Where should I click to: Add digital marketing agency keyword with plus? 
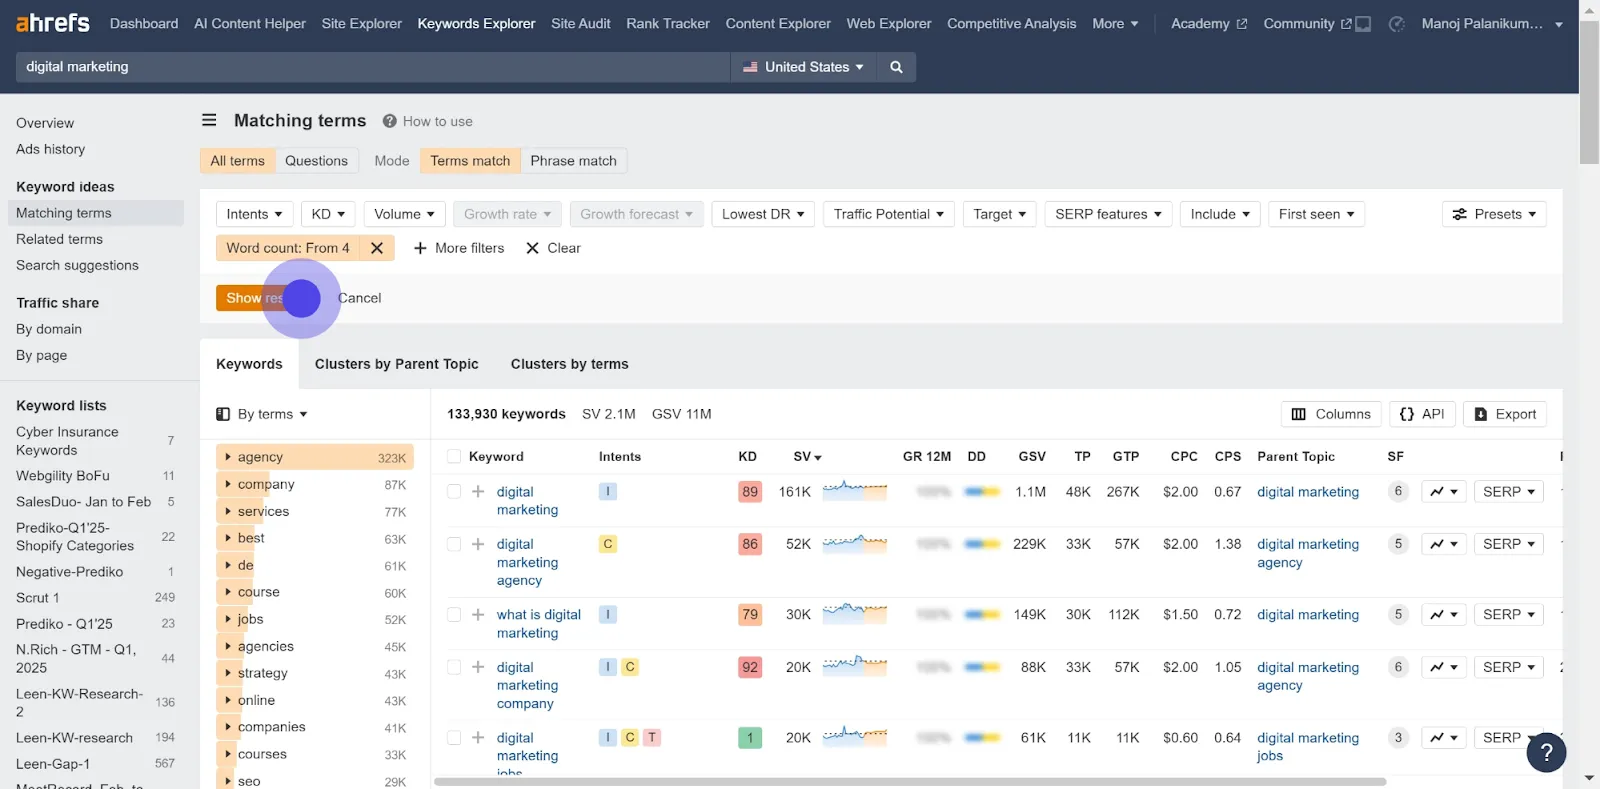pyautogui.click(x=478, y=544)
